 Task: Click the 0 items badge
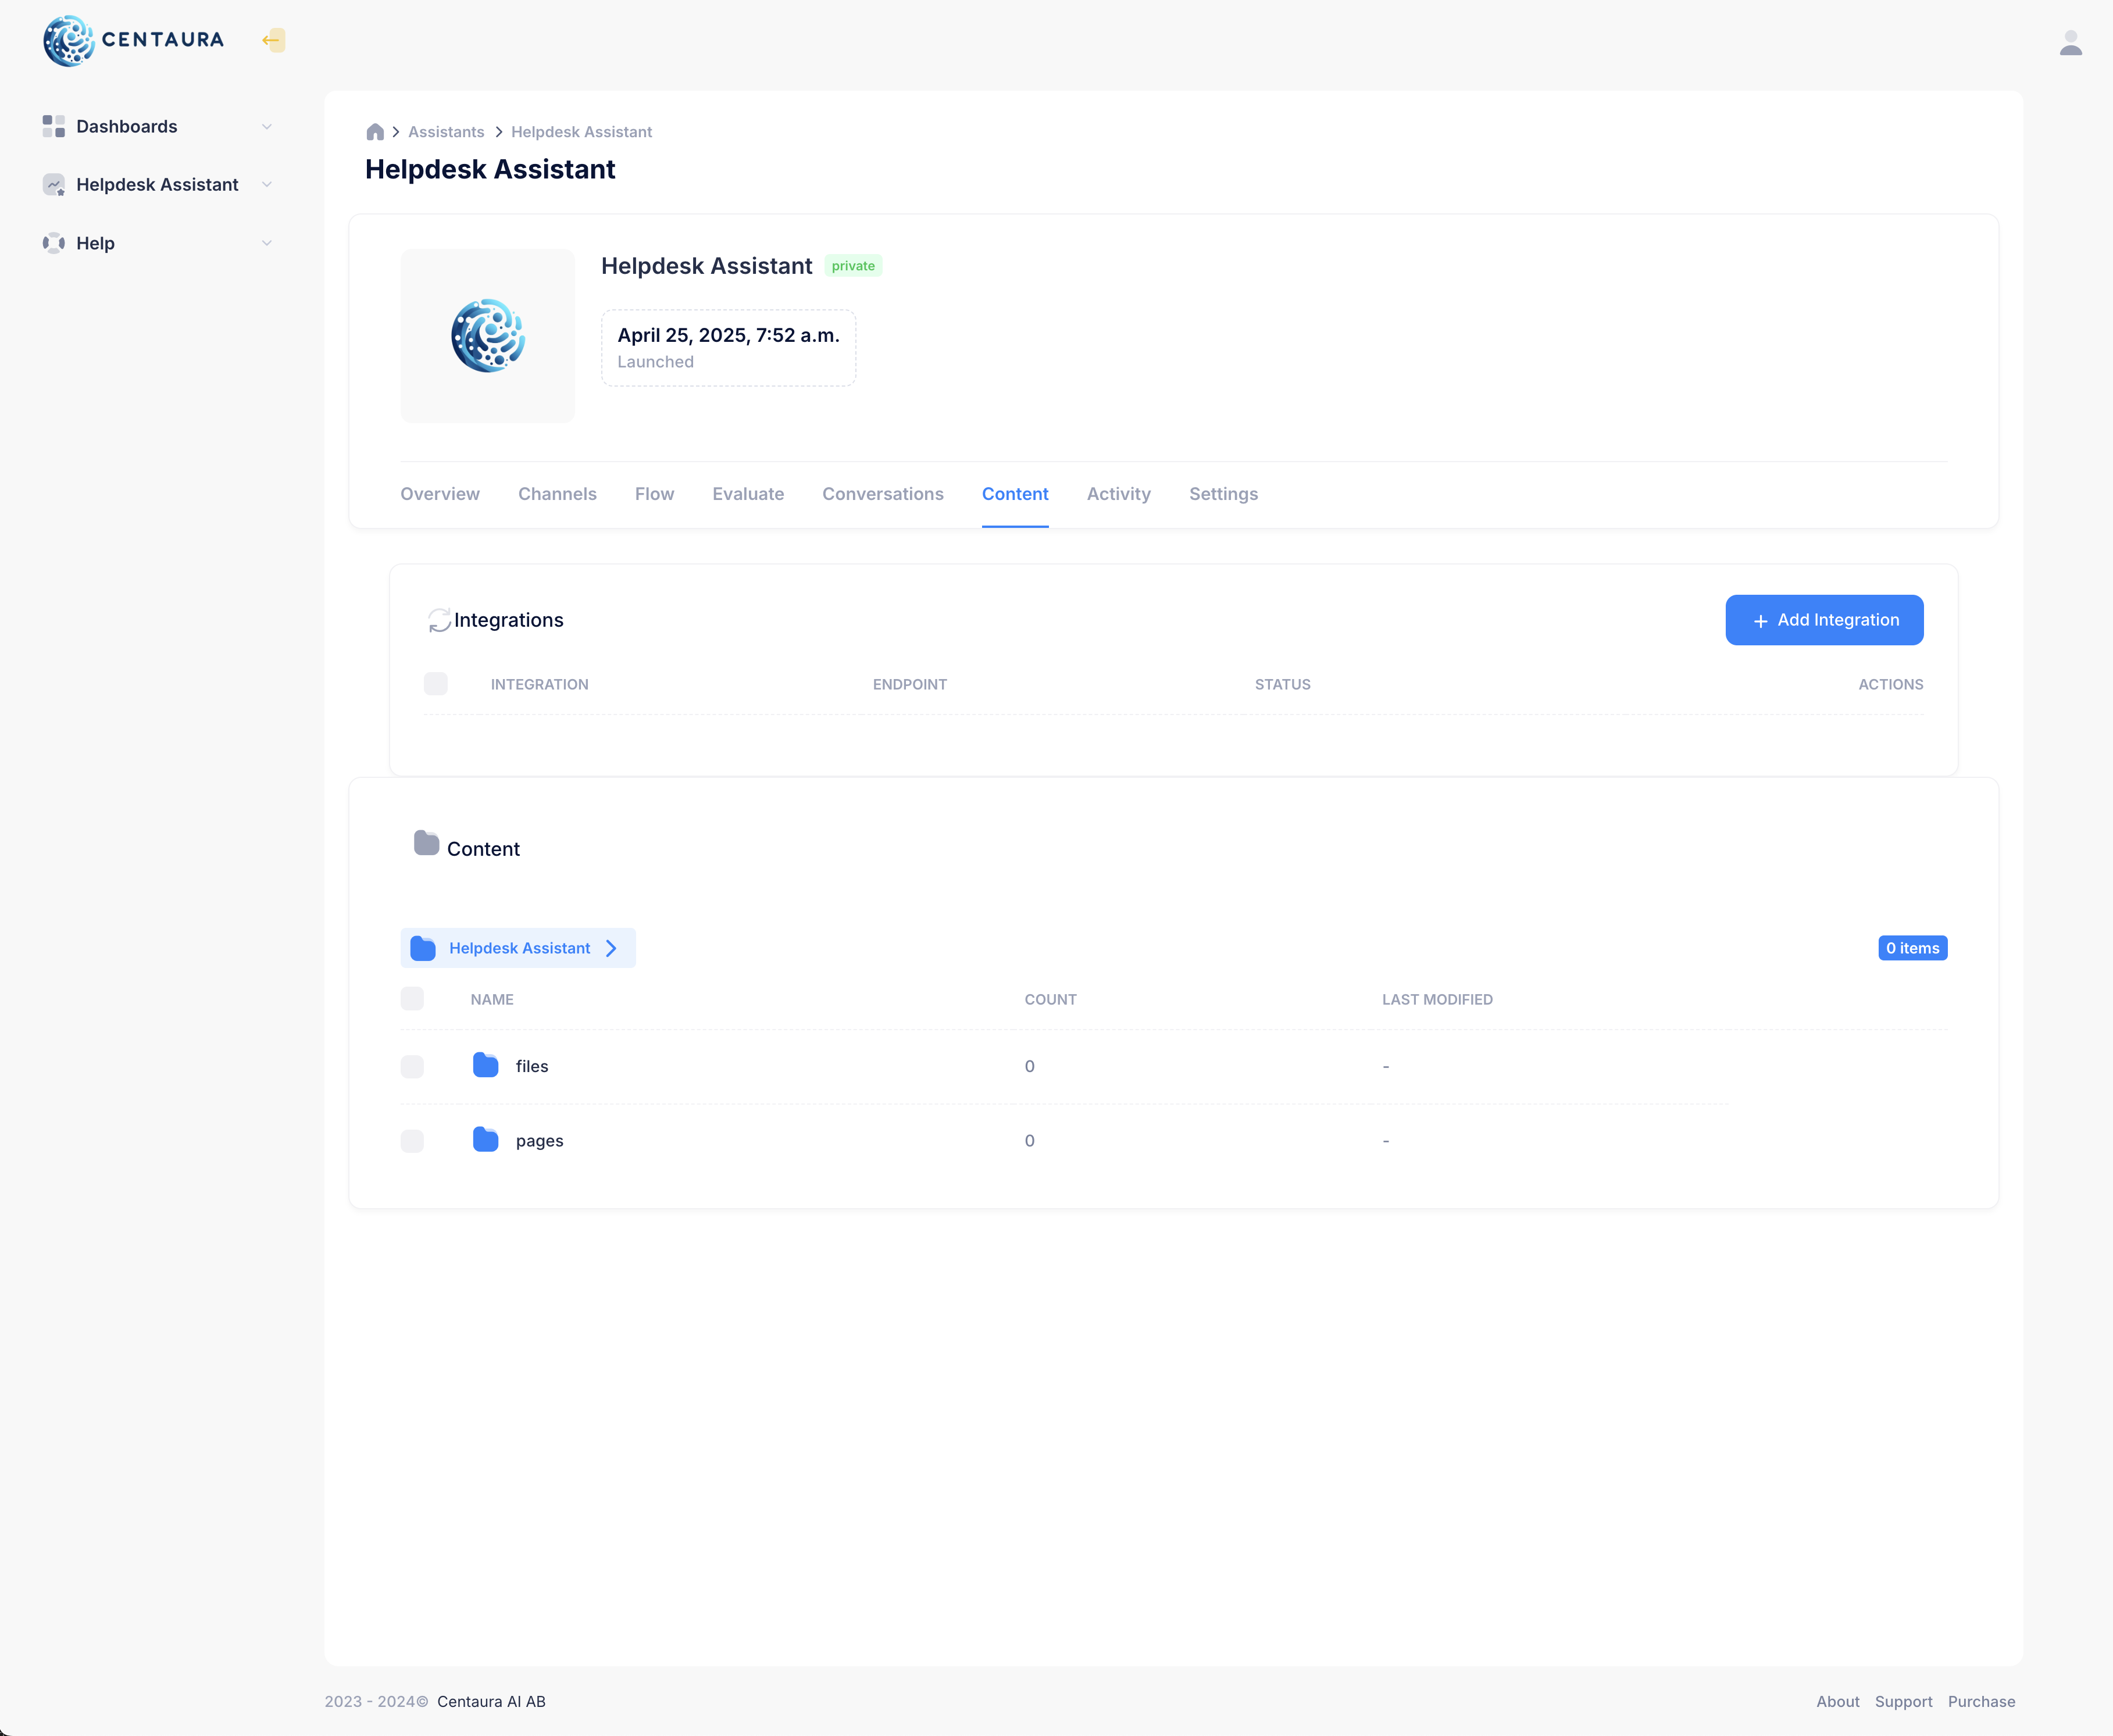pos(1912,947)
